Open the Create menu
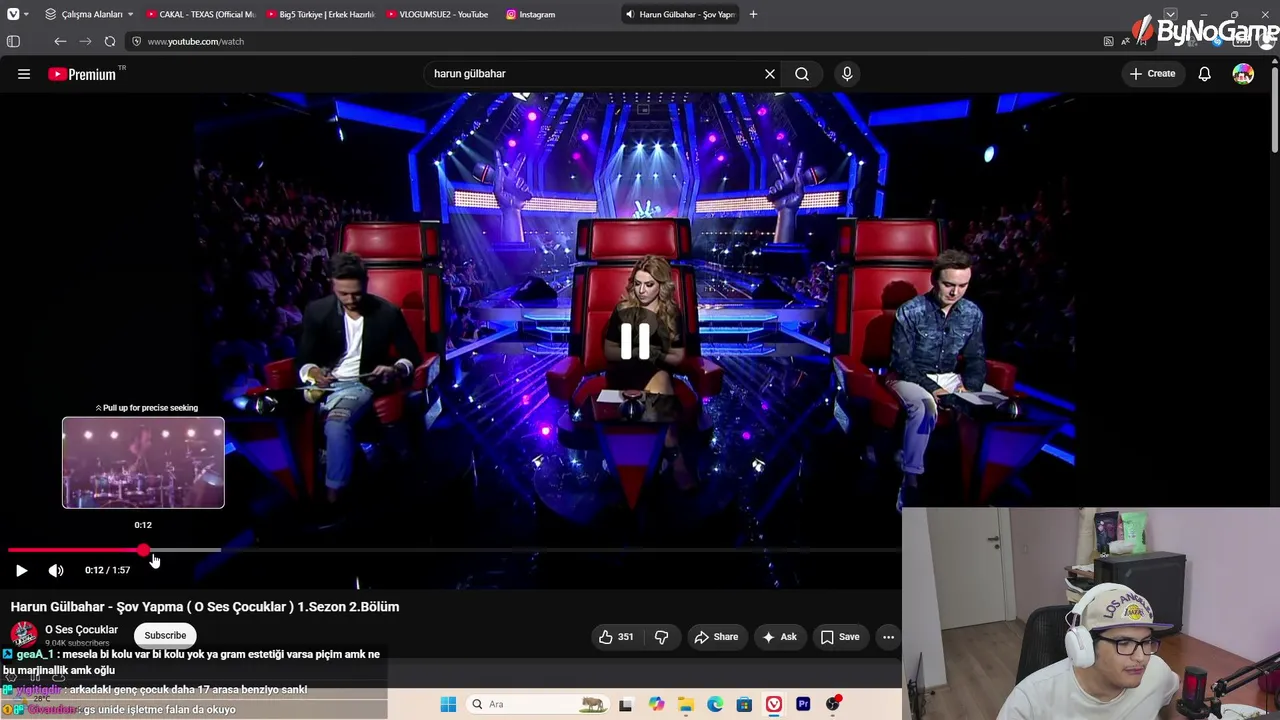Image resolution: width=1280 pixels, height=720 pixels. click(x=1153, y=74)
